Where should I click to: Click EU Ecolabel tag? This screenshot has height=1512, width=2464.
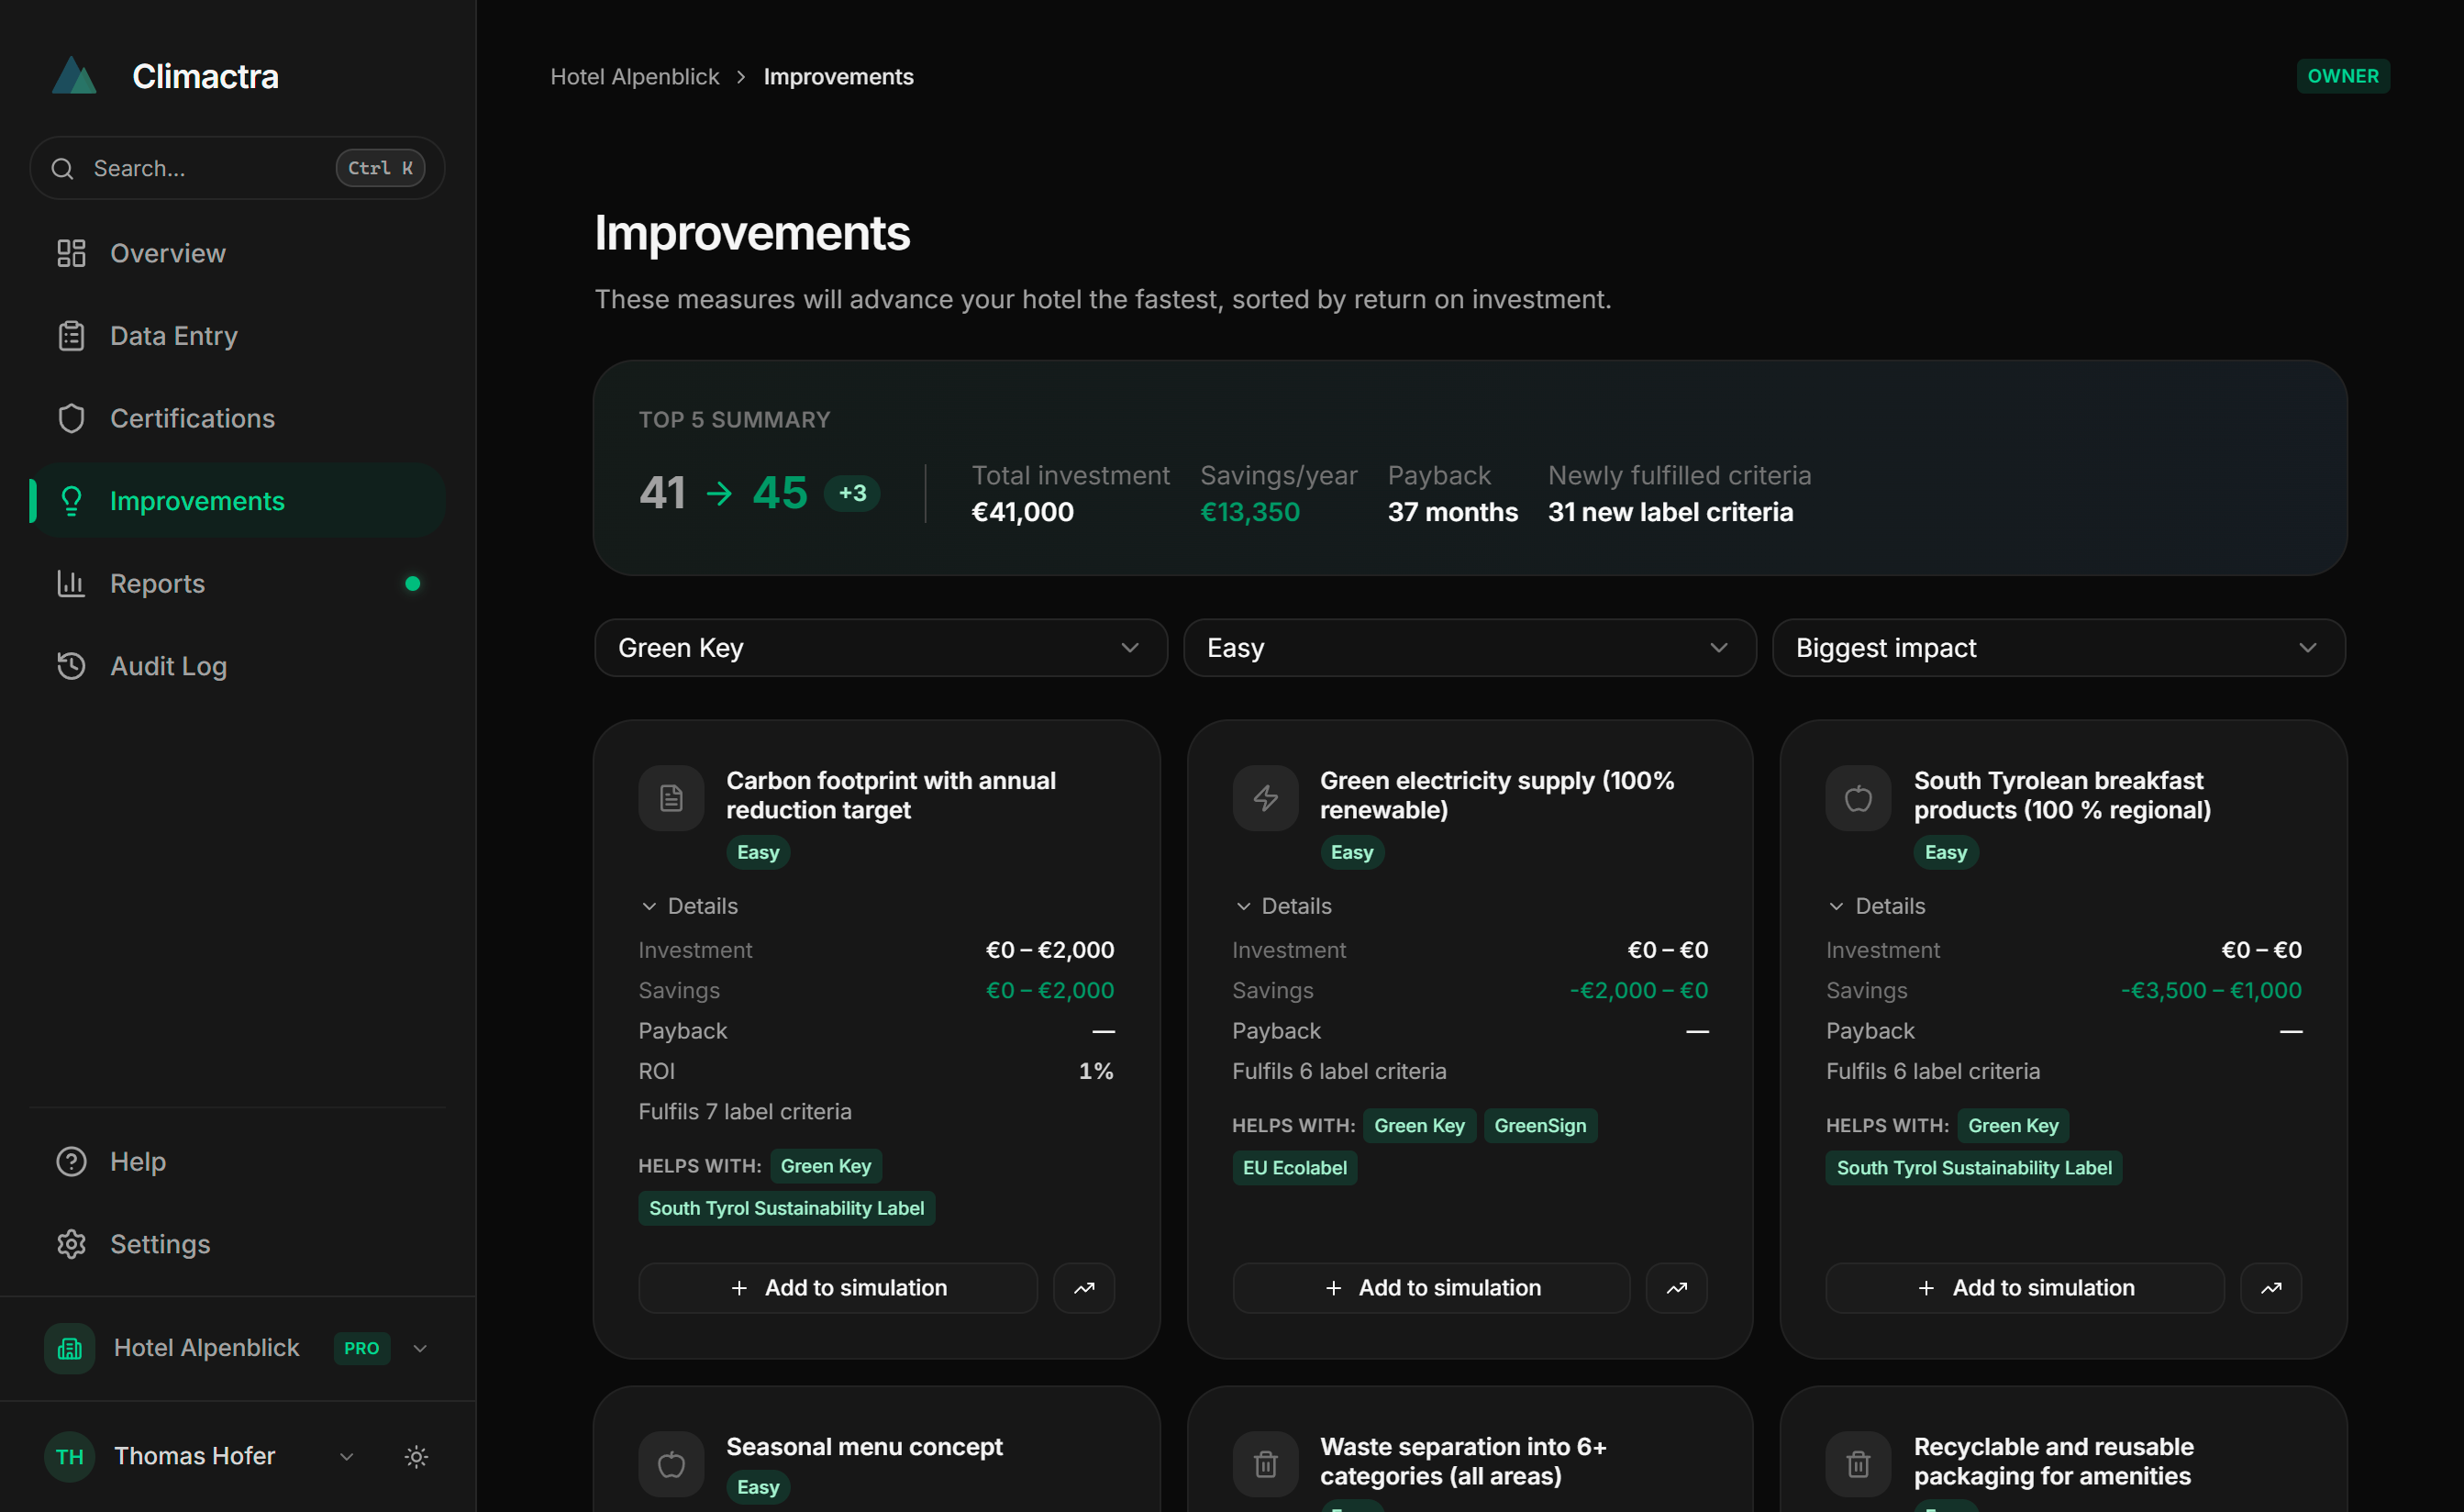tap(1294, 1168)
